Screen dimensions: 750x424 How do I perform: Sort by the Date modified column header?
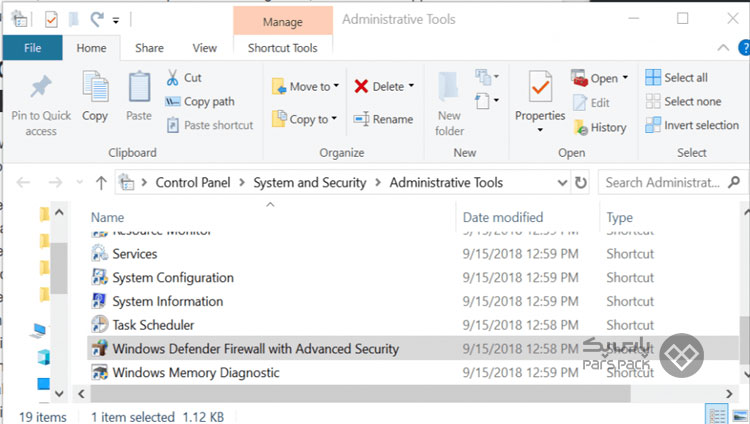pyautogui.click(x=503, y=217)
